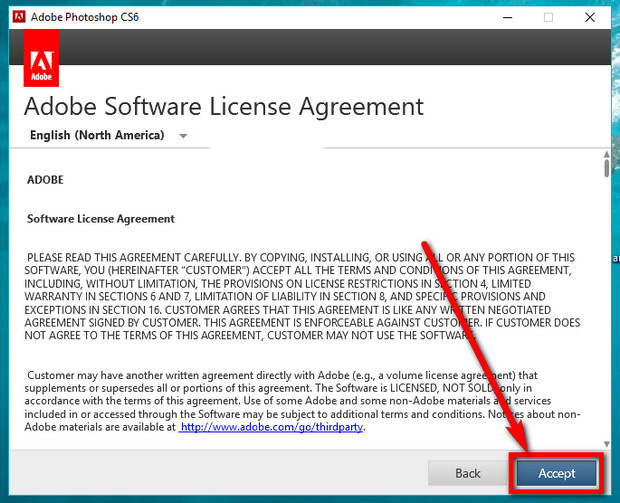The height and width of the screenshot is (503, 620).
Task: Click the license text scrollbar thumb
Action: click(x=607, y=168)
